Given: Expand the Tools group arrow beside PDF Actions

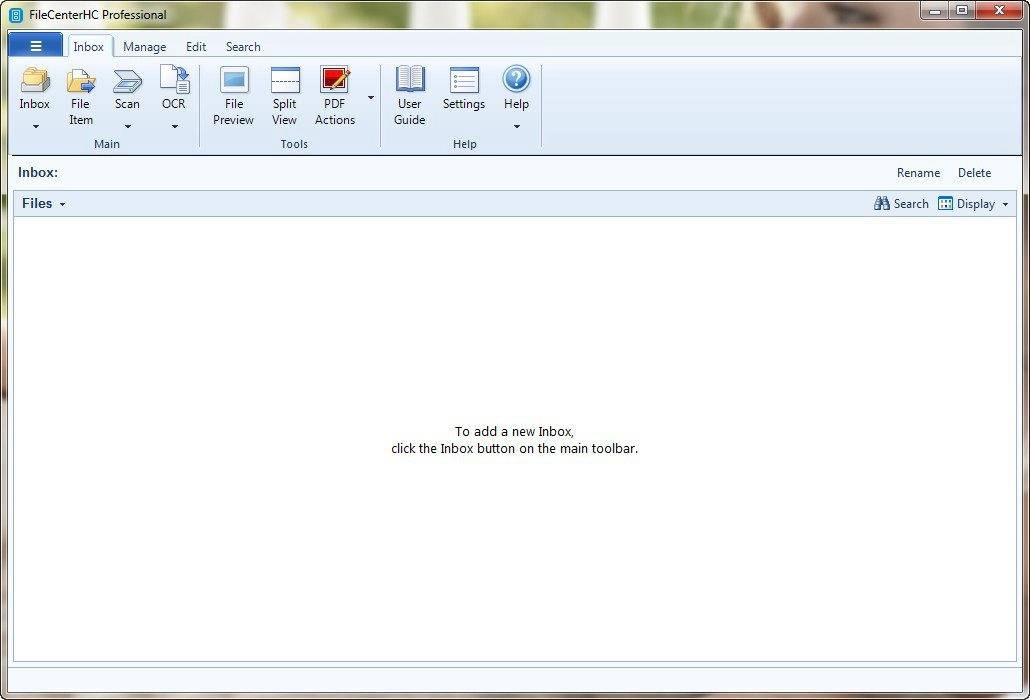Looking at the screenshot, I should [x=370, y=98].
